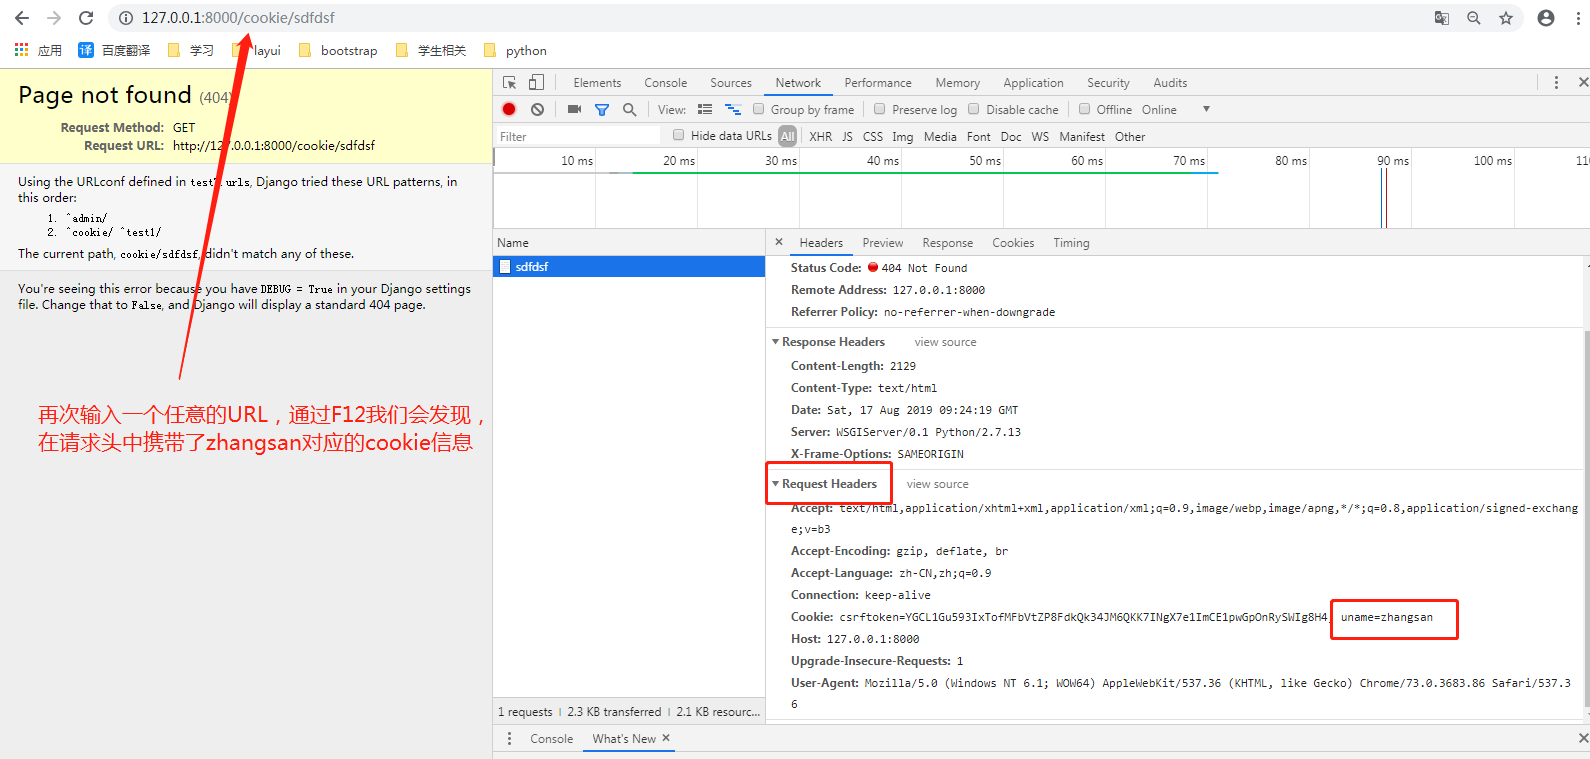Open the Audits panel tab
The image size is (1590, 759).
[x=1170, y=83]
